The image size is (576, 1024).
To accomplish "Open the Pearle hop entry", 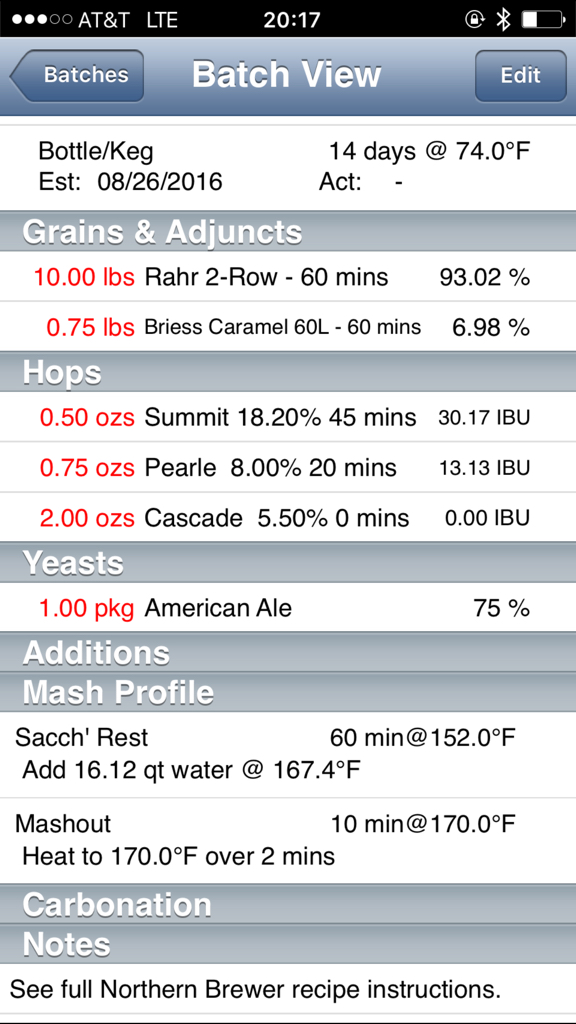I will coord(288,468).
